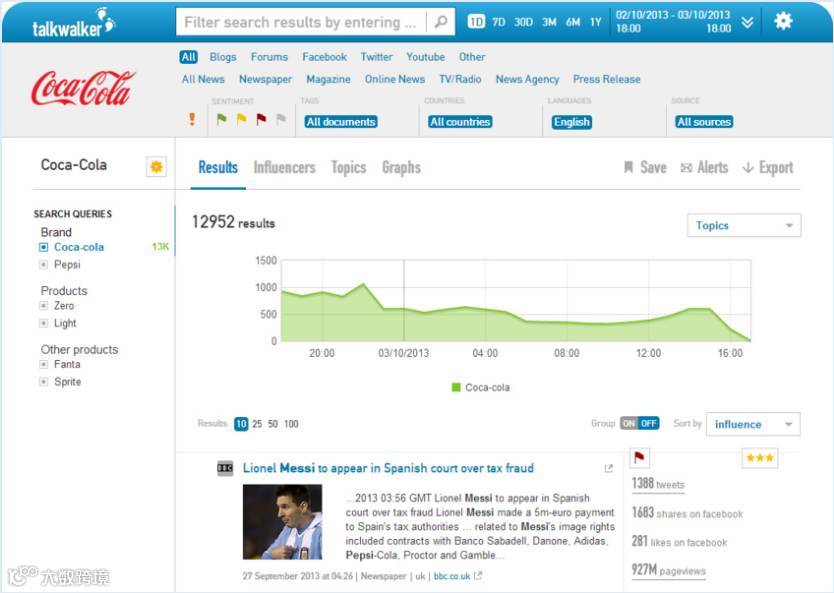Click the filter search input field
The height and width of the screenshot is (593, 834).
point(301,22)
